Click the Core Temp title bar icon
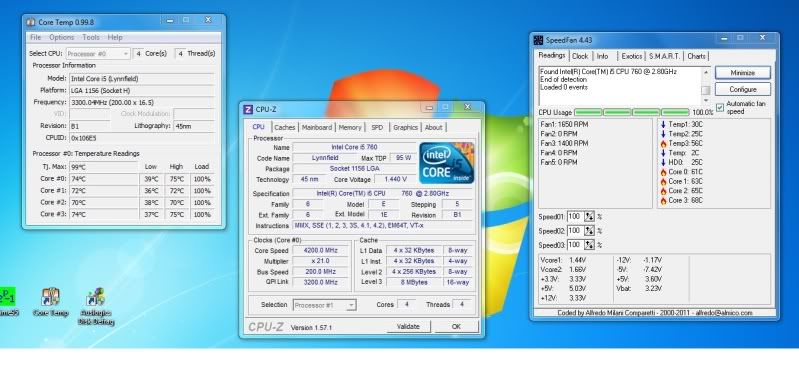 coord(31,22)
